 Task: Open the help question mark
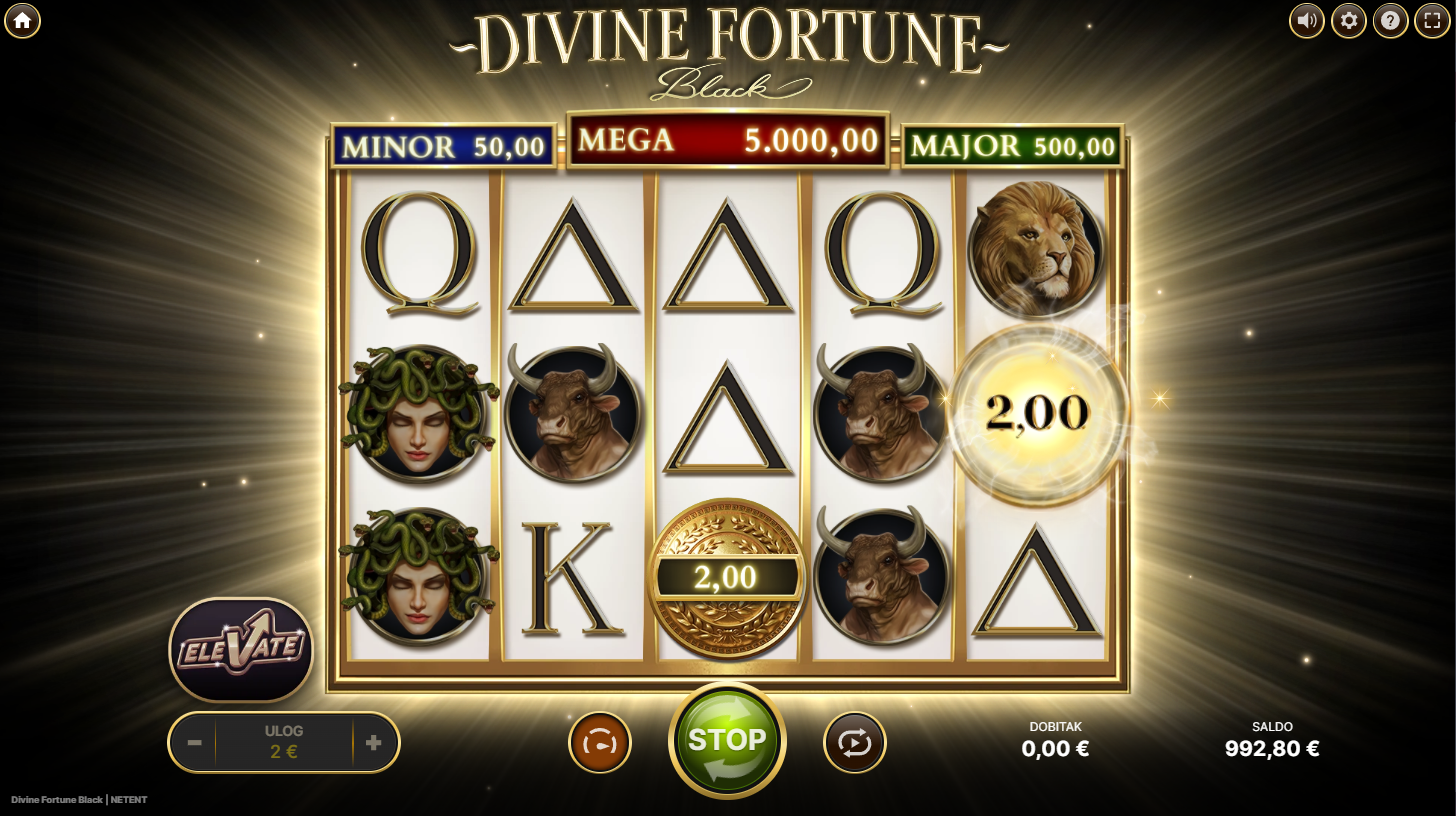[1390, 20]
